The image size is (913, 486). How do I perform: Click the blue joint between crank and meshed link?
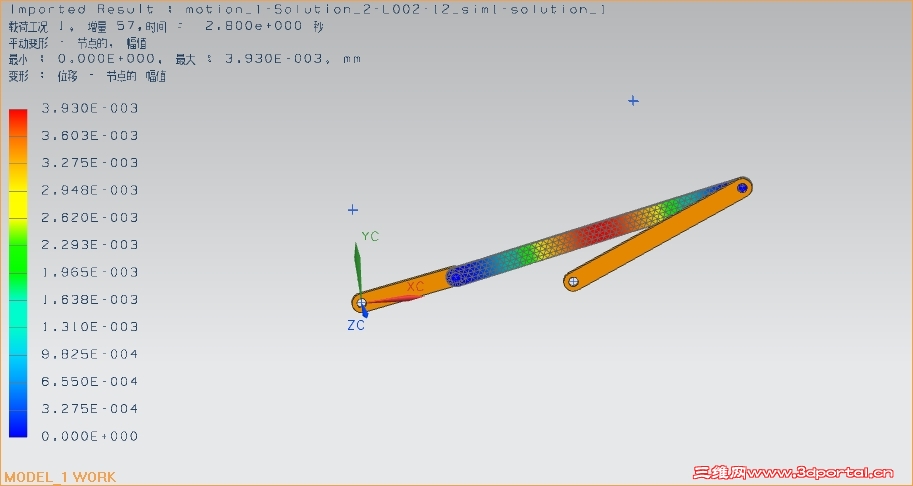click(456, 278)
